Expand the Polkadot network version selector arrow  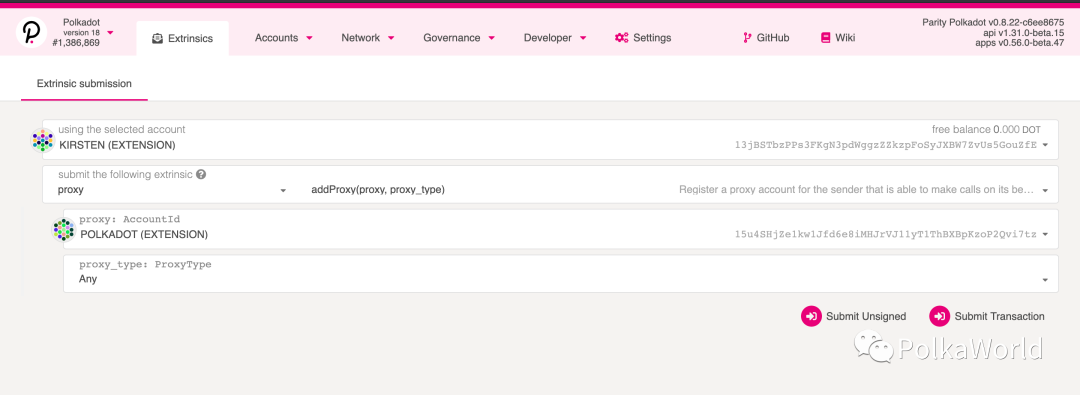point(110,33)
